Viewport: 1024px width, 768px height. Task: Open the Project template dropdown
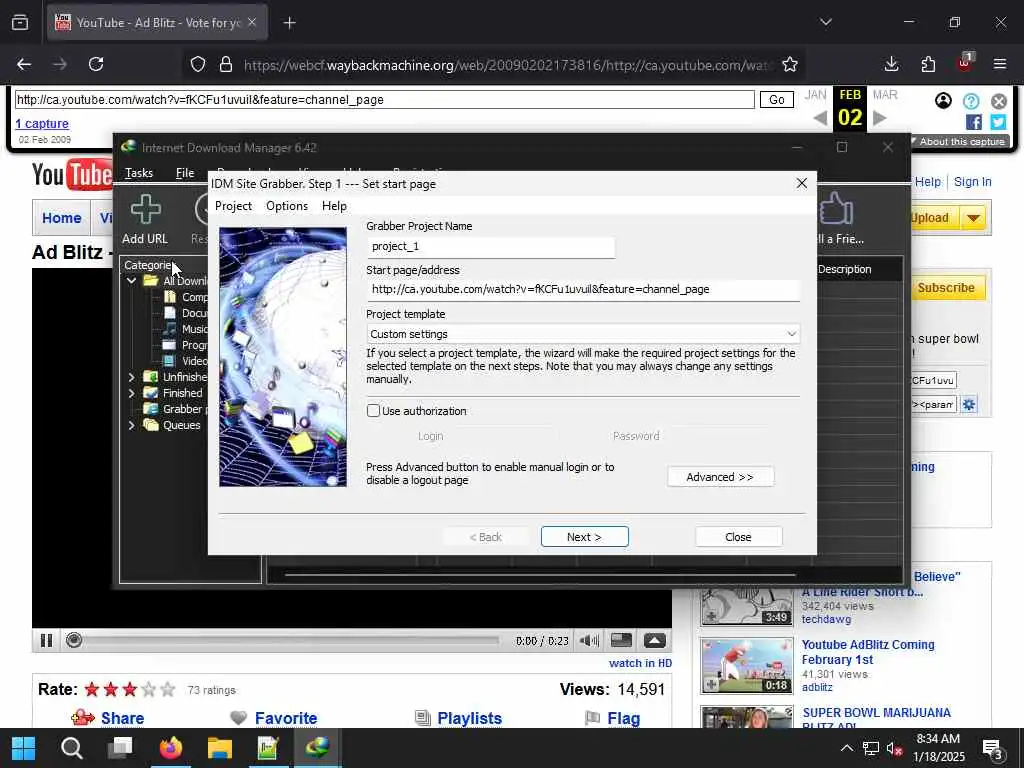coord(583,334)
